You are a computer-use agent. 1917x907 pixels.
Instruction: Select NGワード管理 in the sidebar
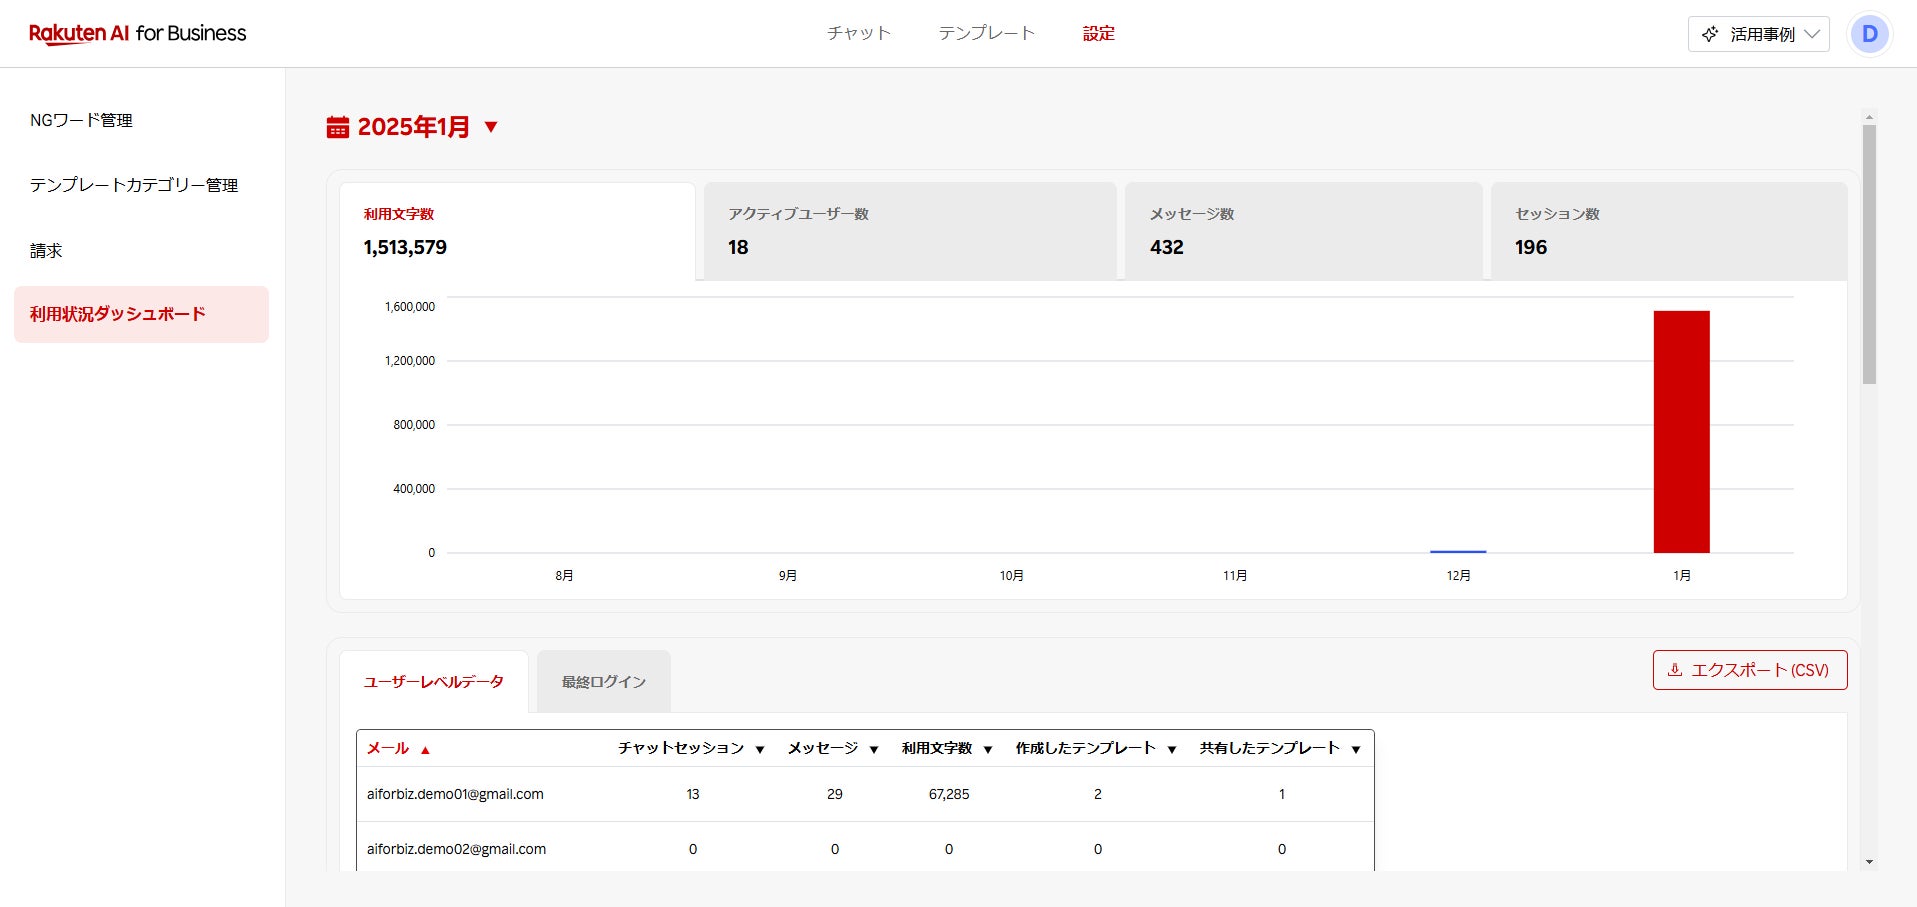81,120
